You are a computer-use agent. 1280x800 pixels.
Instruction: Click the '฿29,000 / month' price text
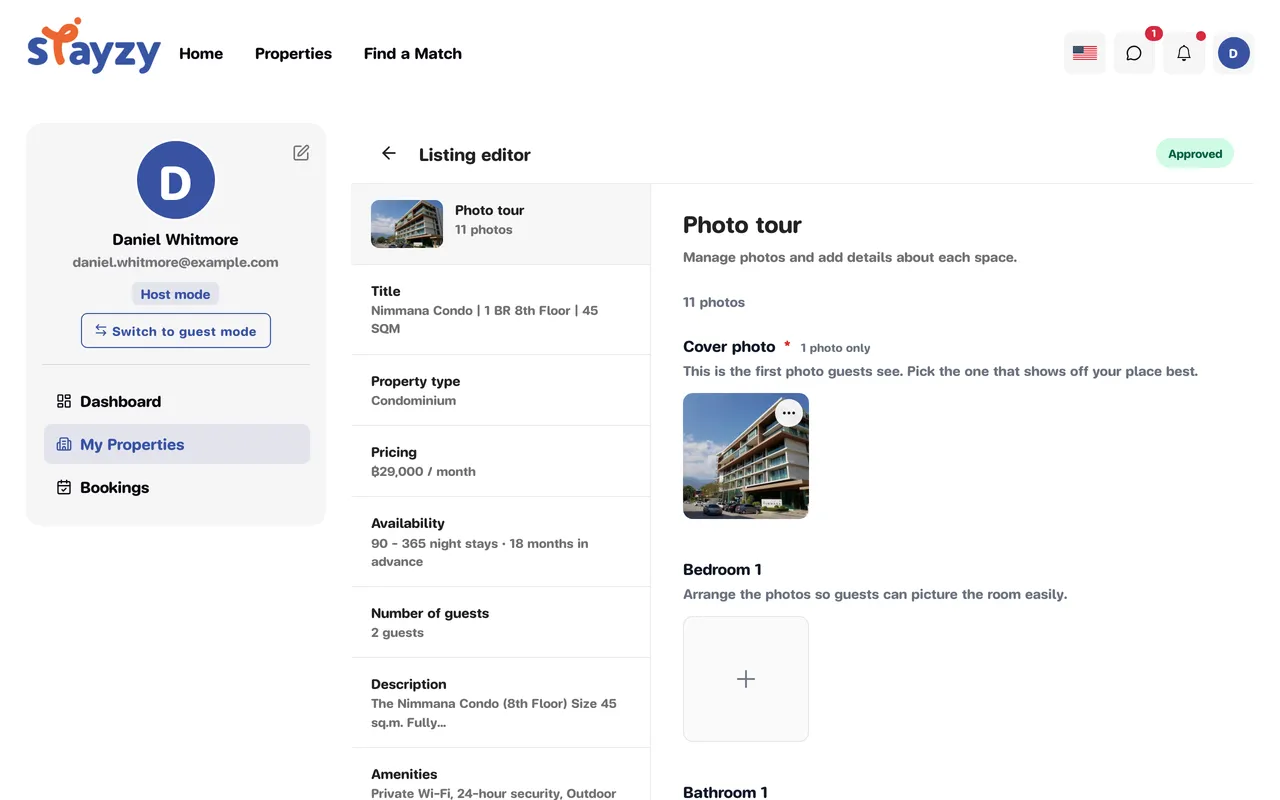(x=423, y=471)
